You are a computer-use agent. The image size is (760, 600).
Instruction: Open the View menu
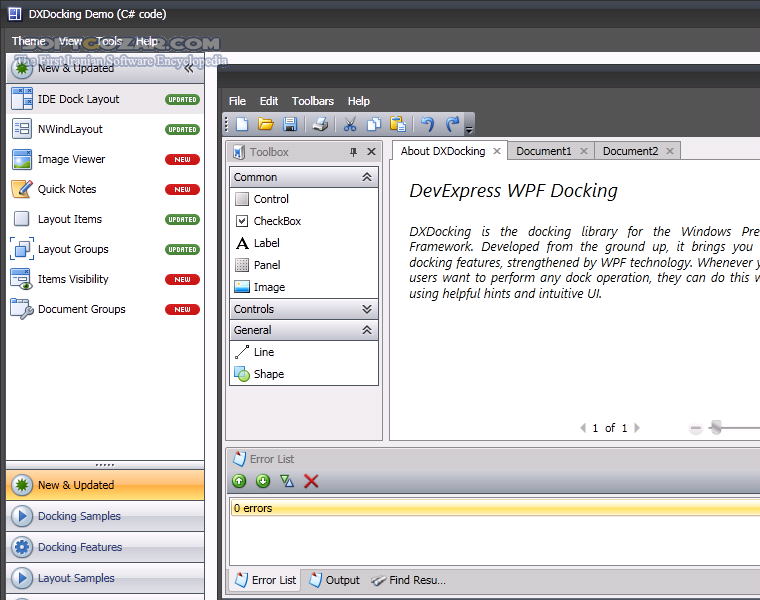pyautogui.click(x=70, y=41)
